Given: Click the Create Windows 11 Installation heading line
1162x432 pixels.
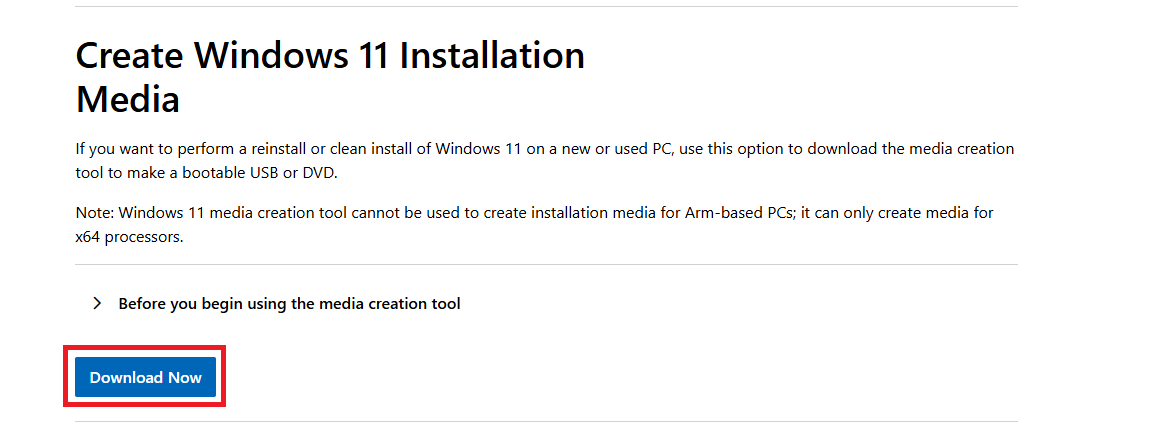Looking at the screenshot, I should click(x=330, y=56).
